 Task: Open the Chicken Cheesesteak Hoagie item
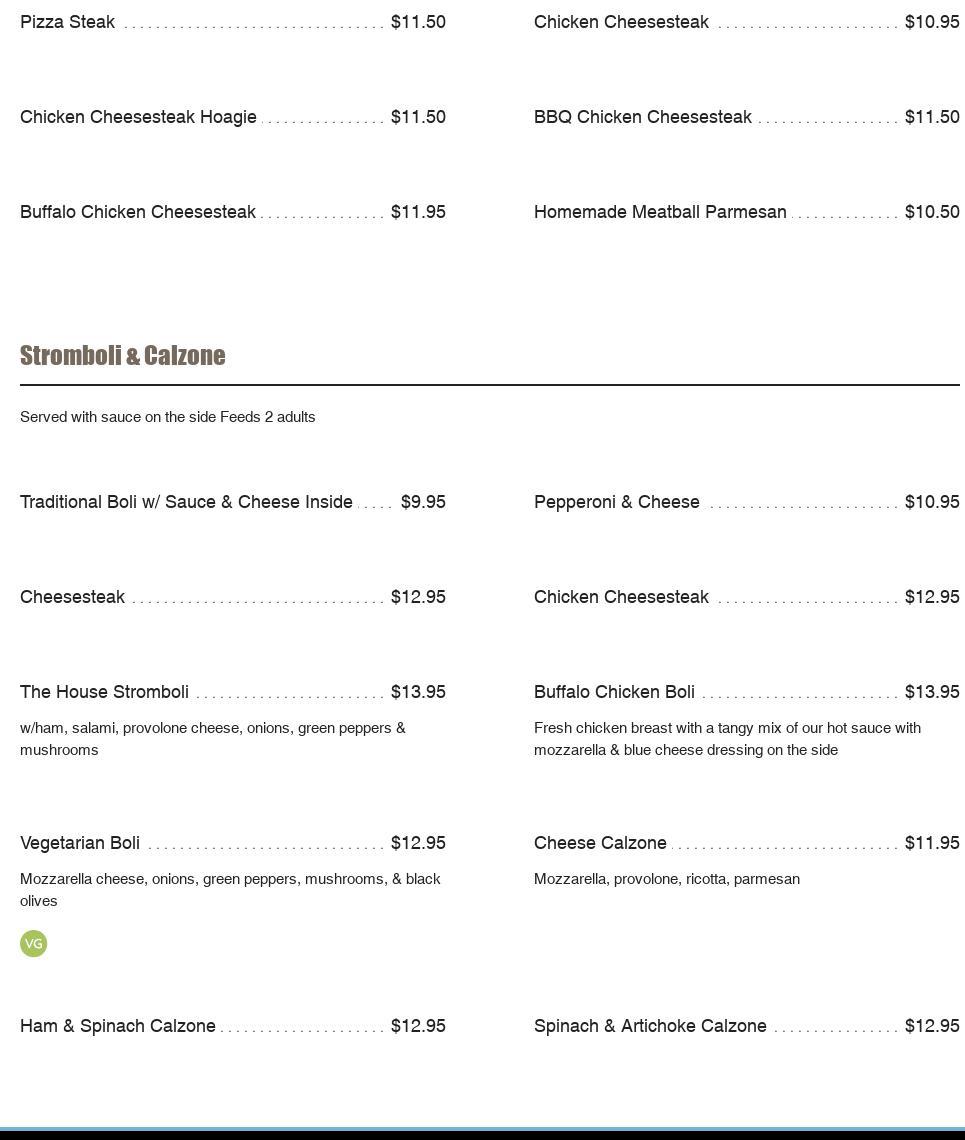(138, 117)
